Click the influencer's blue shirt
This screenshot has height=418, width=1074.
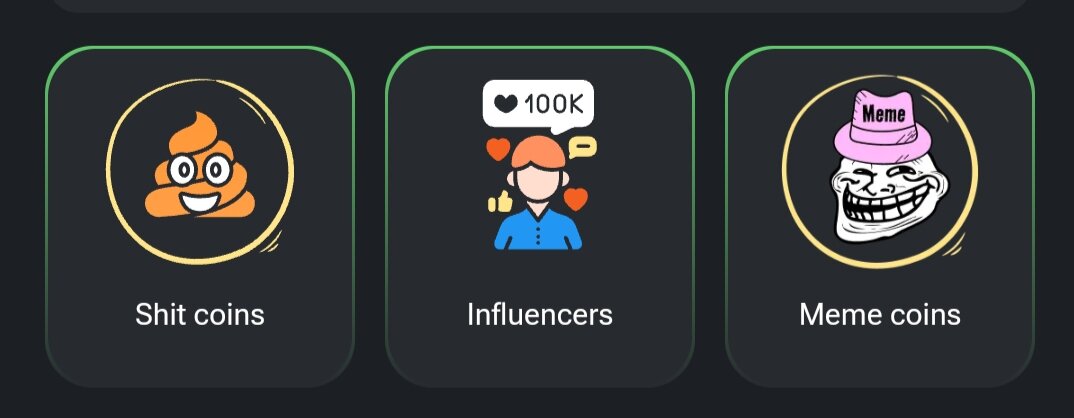pos(538,230)
